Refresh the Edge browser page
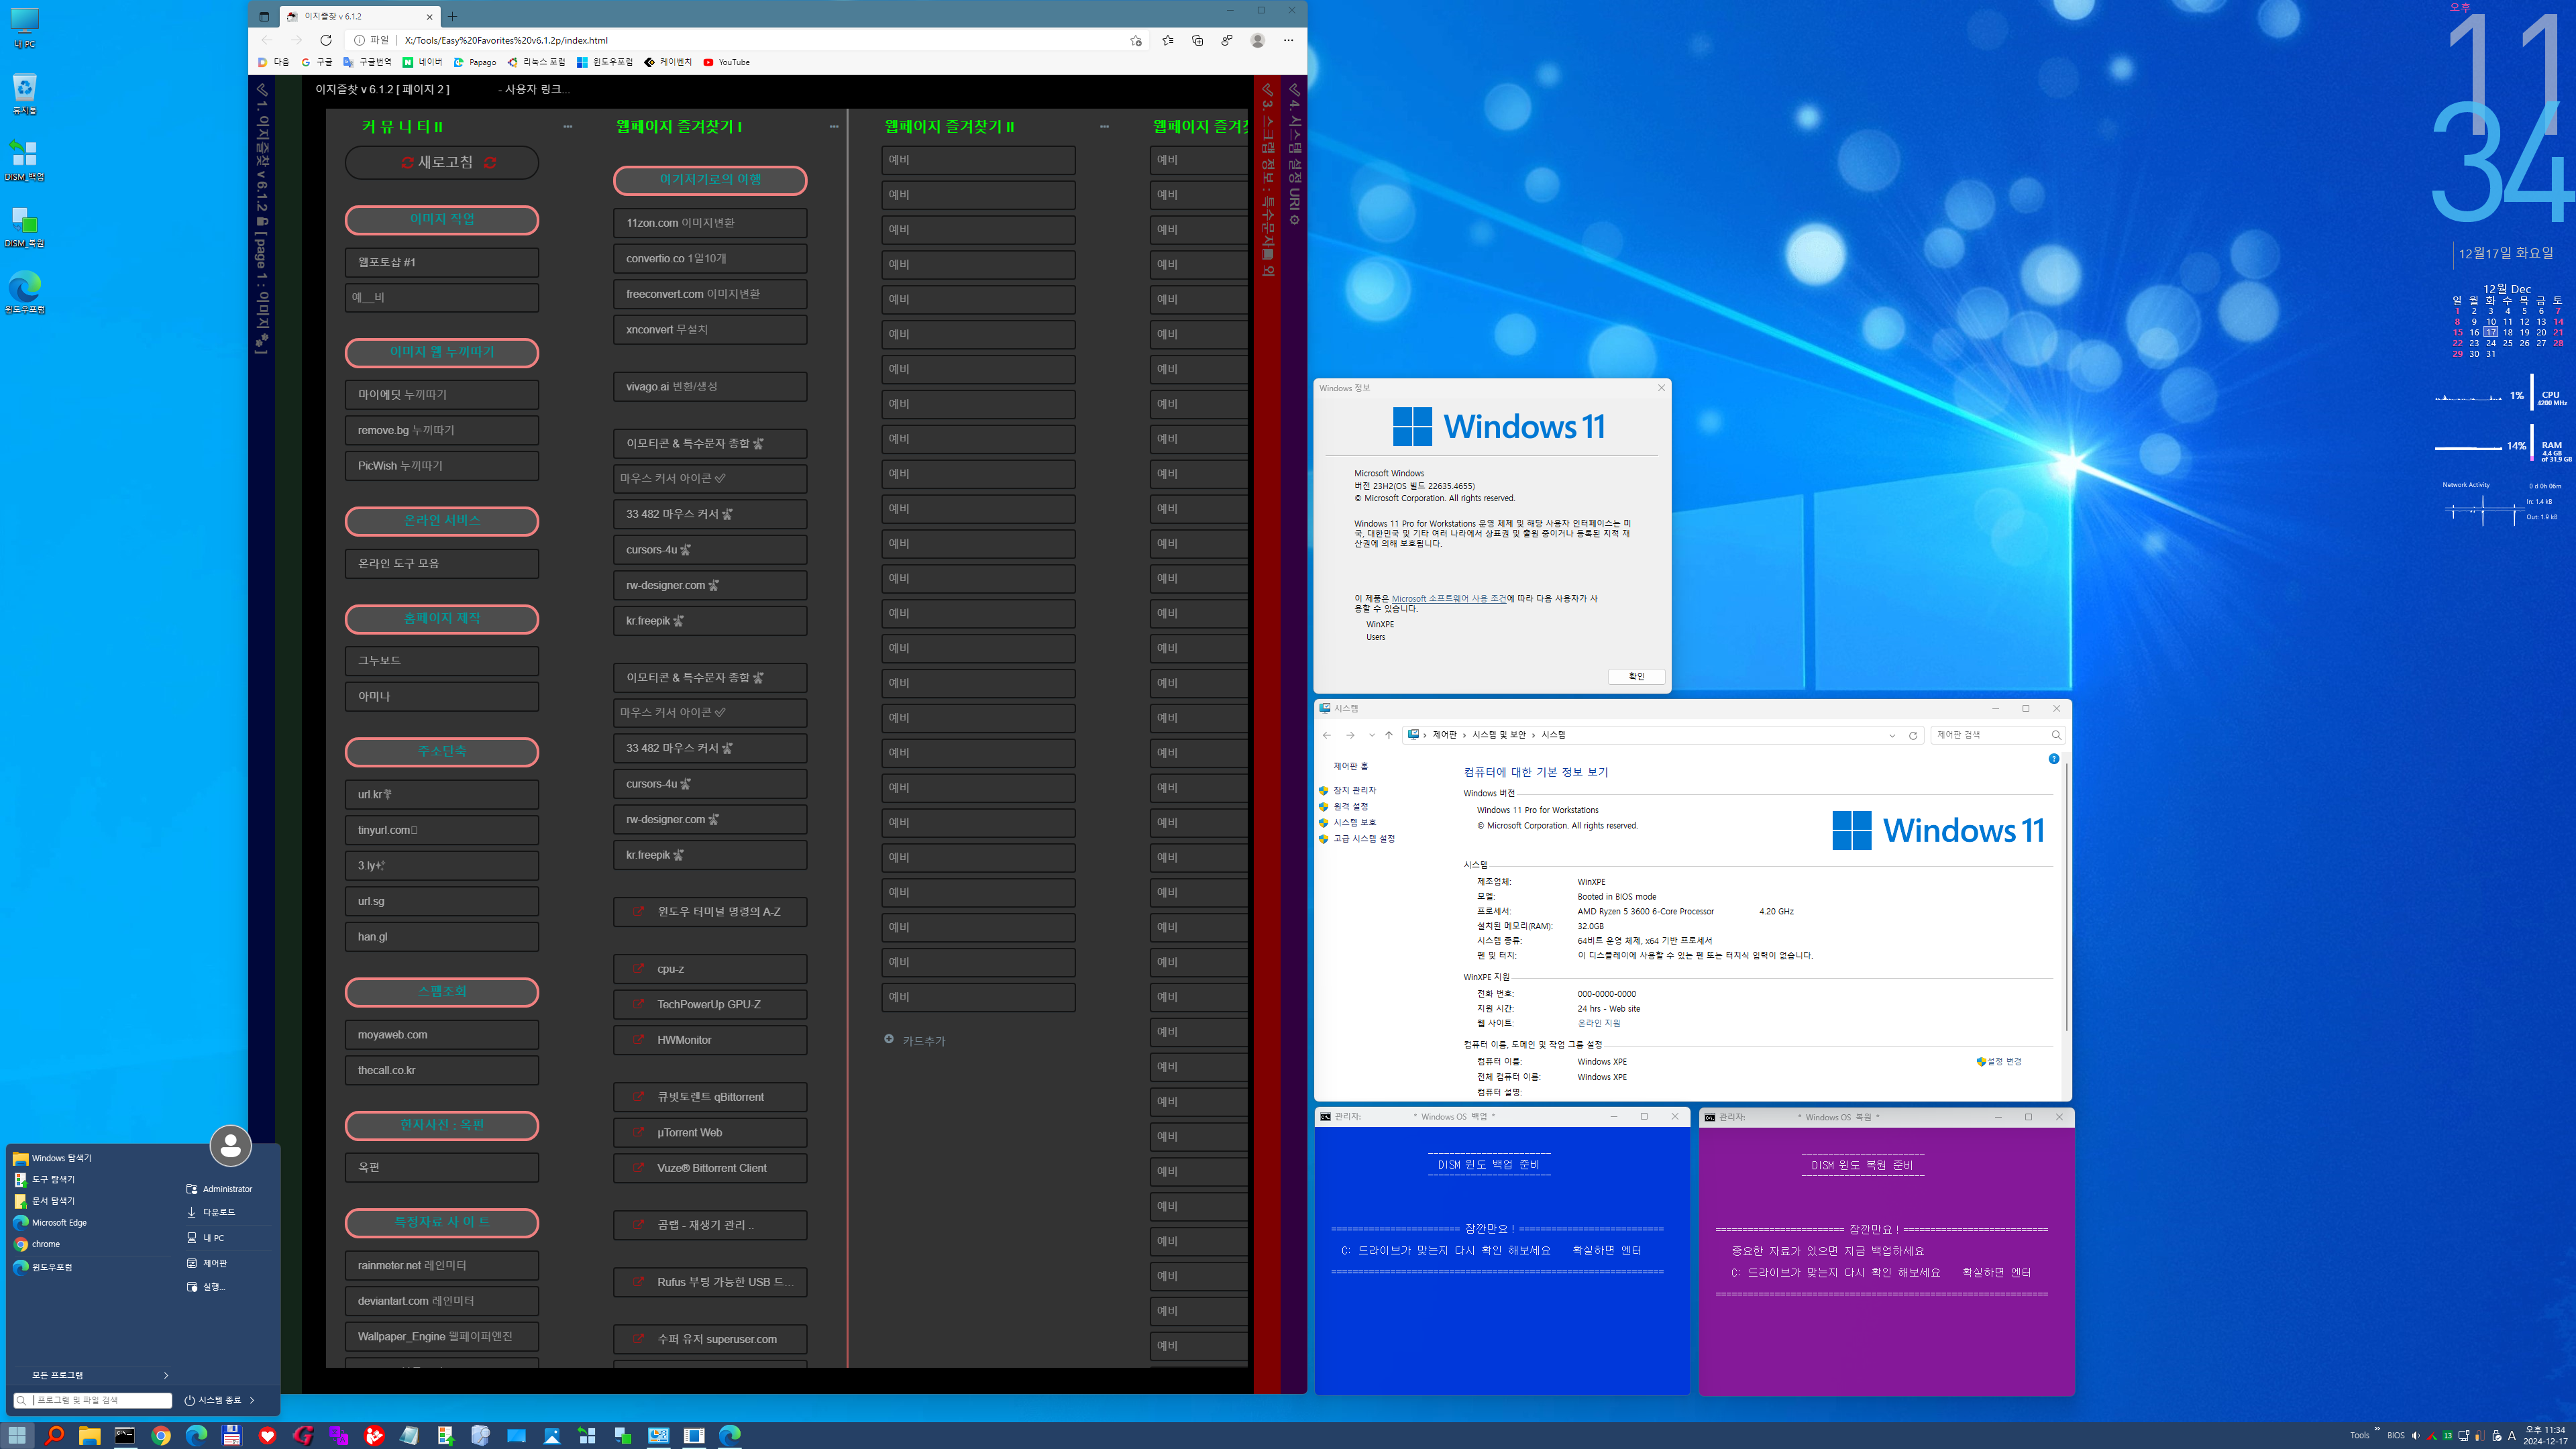2576x1449 pixels. pos(325,40)
